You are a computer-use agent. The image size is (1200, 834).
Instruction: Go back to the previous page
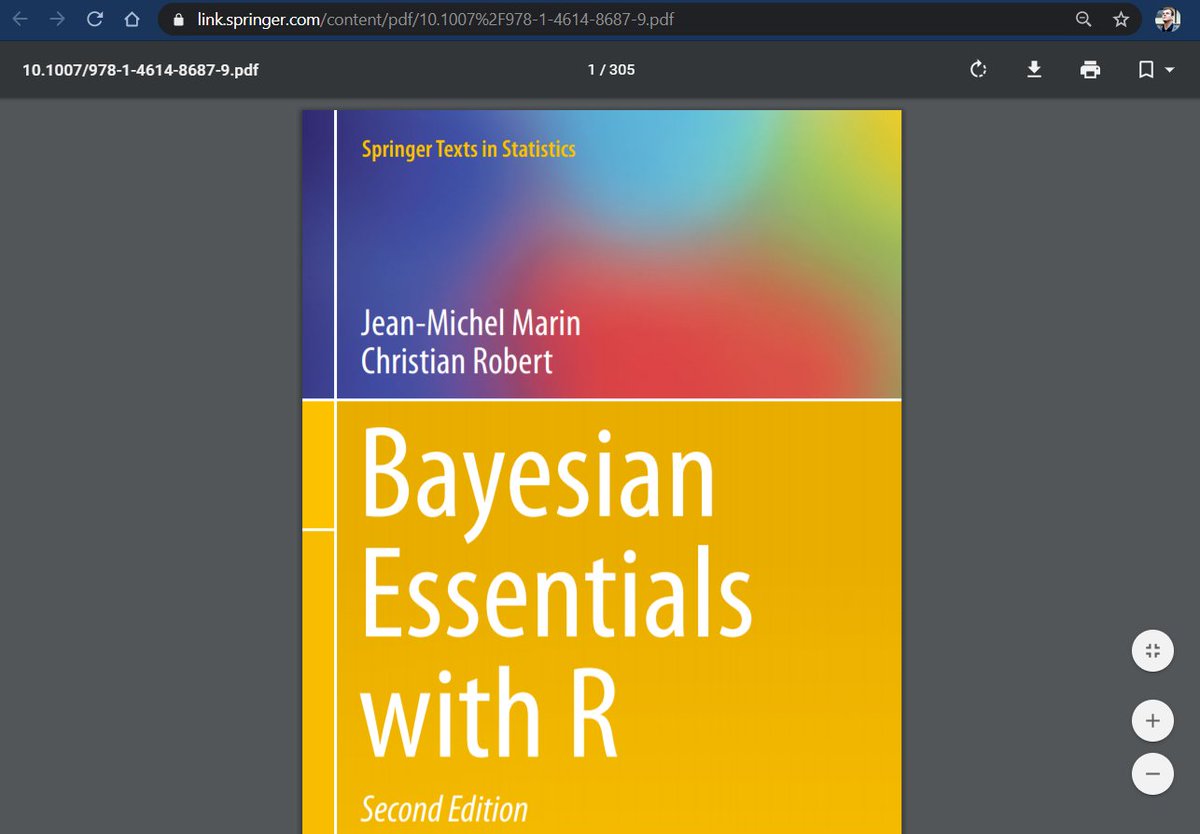coord(21,19)
